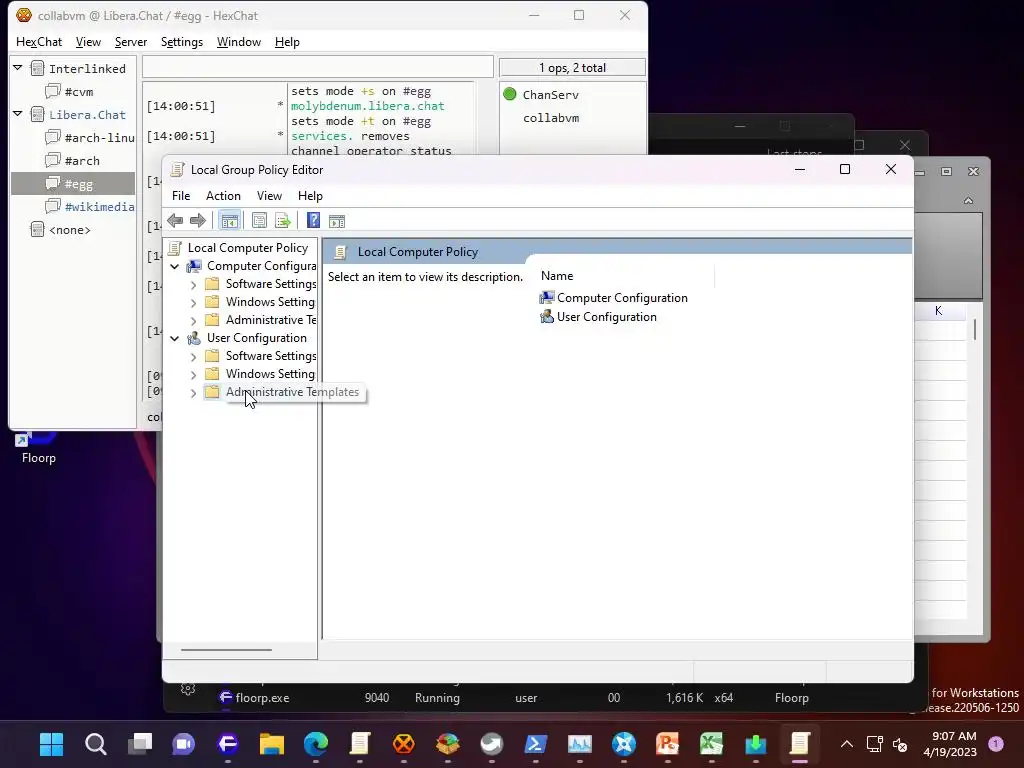Open the Chat app on the taskbar

[x=184, y=744]
